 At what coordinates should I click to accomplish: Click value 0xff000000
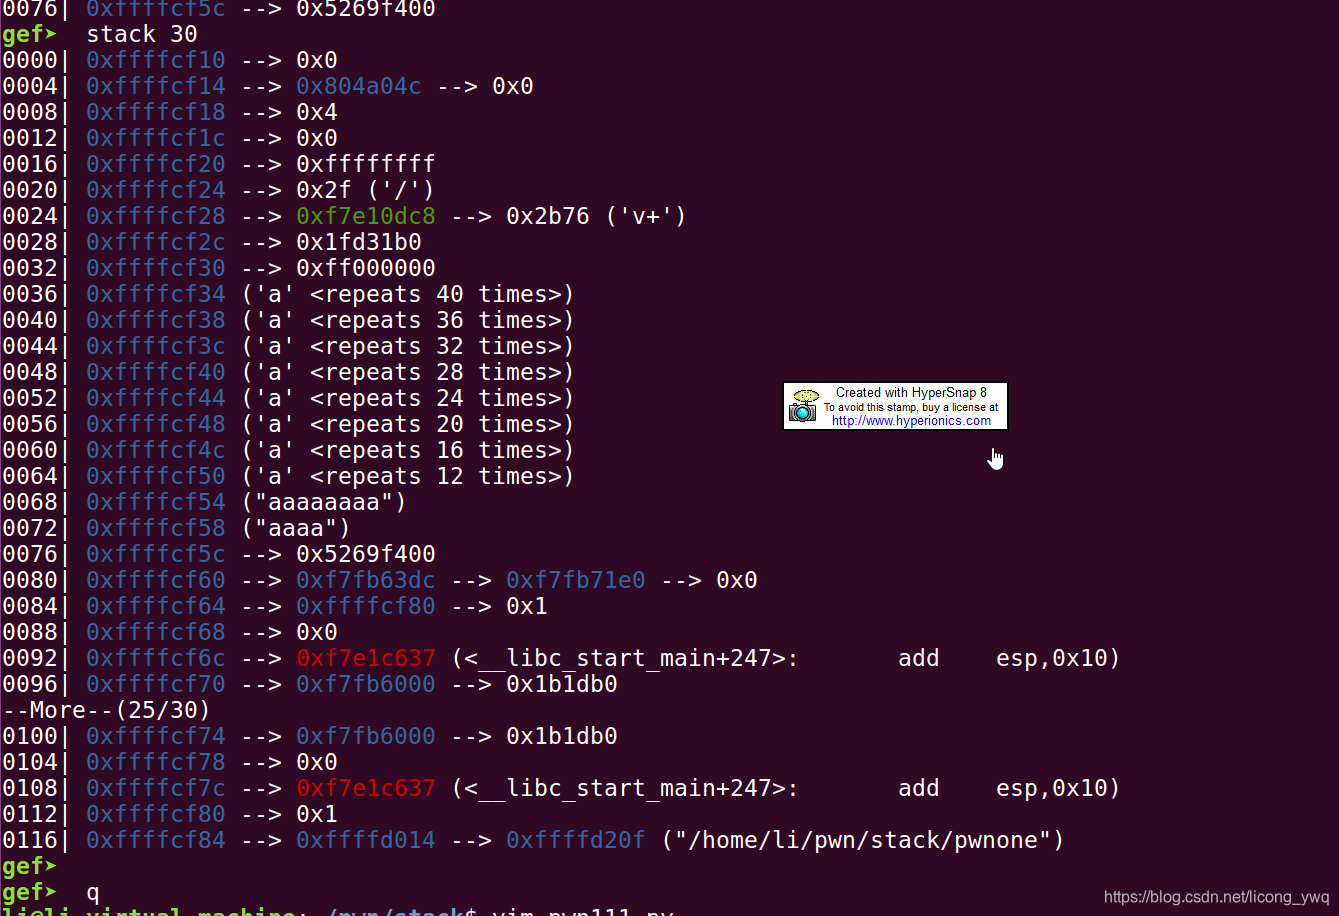[x=366, y=268]
